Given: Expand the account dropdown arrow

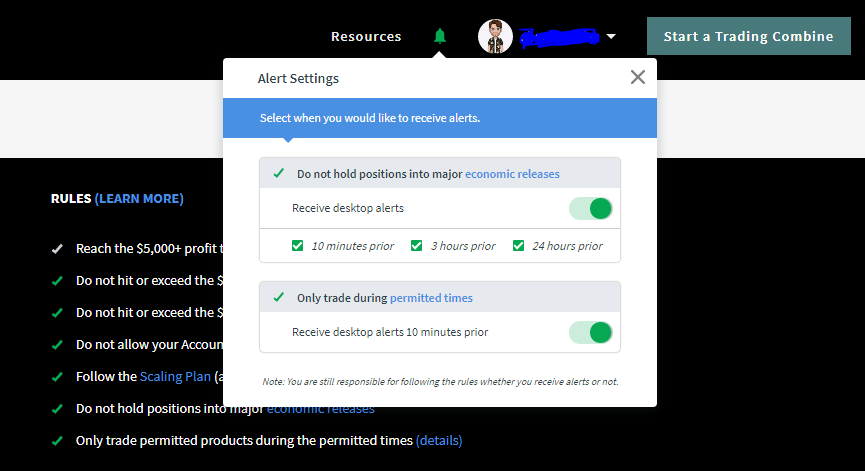Looking at the screenshot, I should 611,36.
